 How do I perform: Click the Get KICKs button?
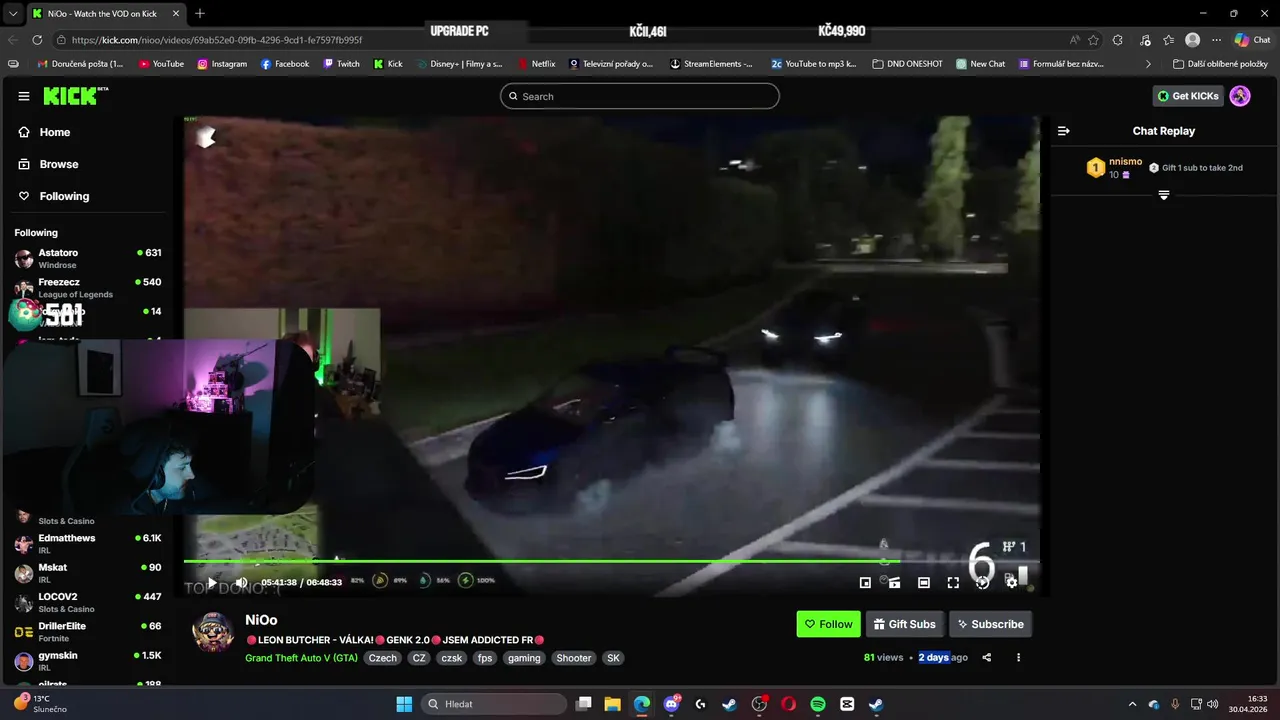tap(1188, 96)
